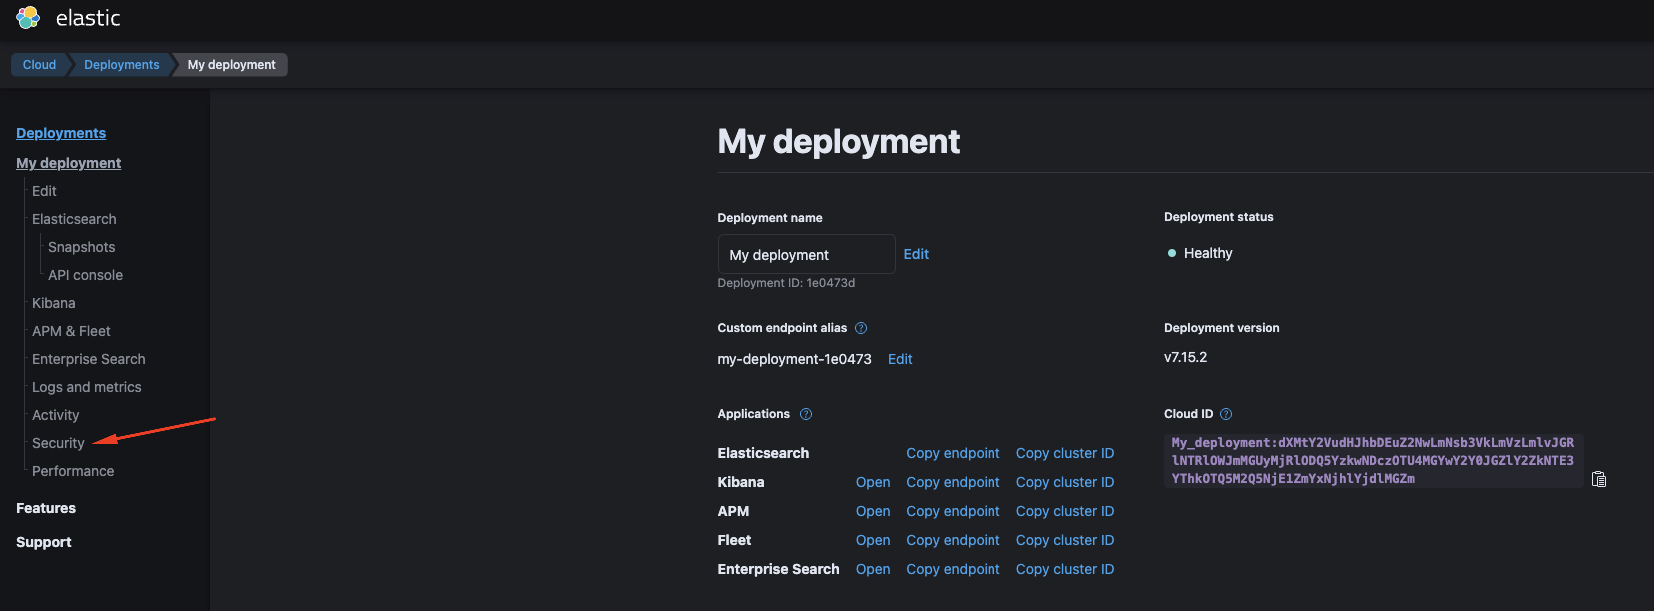
Task: Click version v7.15.2 text
Action: tap(1185, 357)
